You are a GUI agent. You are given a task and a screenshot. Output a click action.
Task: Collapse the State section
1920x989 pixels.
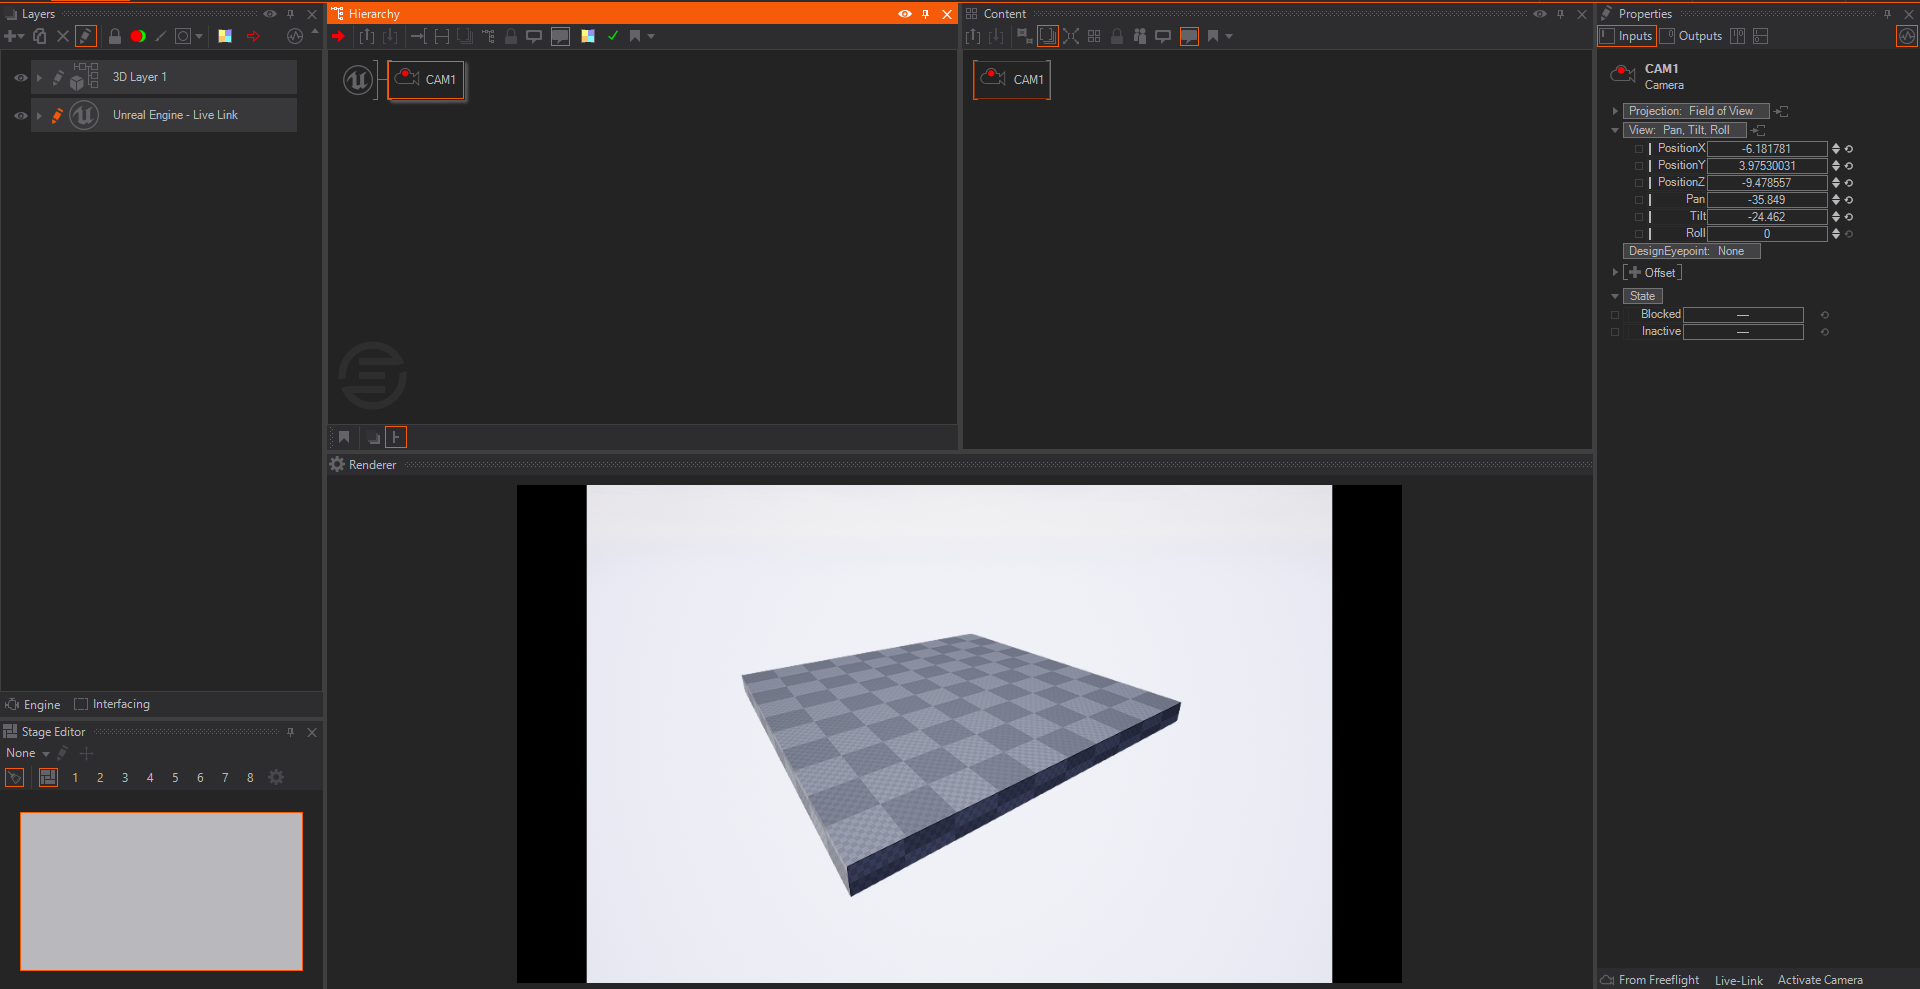click(1615, 296)
